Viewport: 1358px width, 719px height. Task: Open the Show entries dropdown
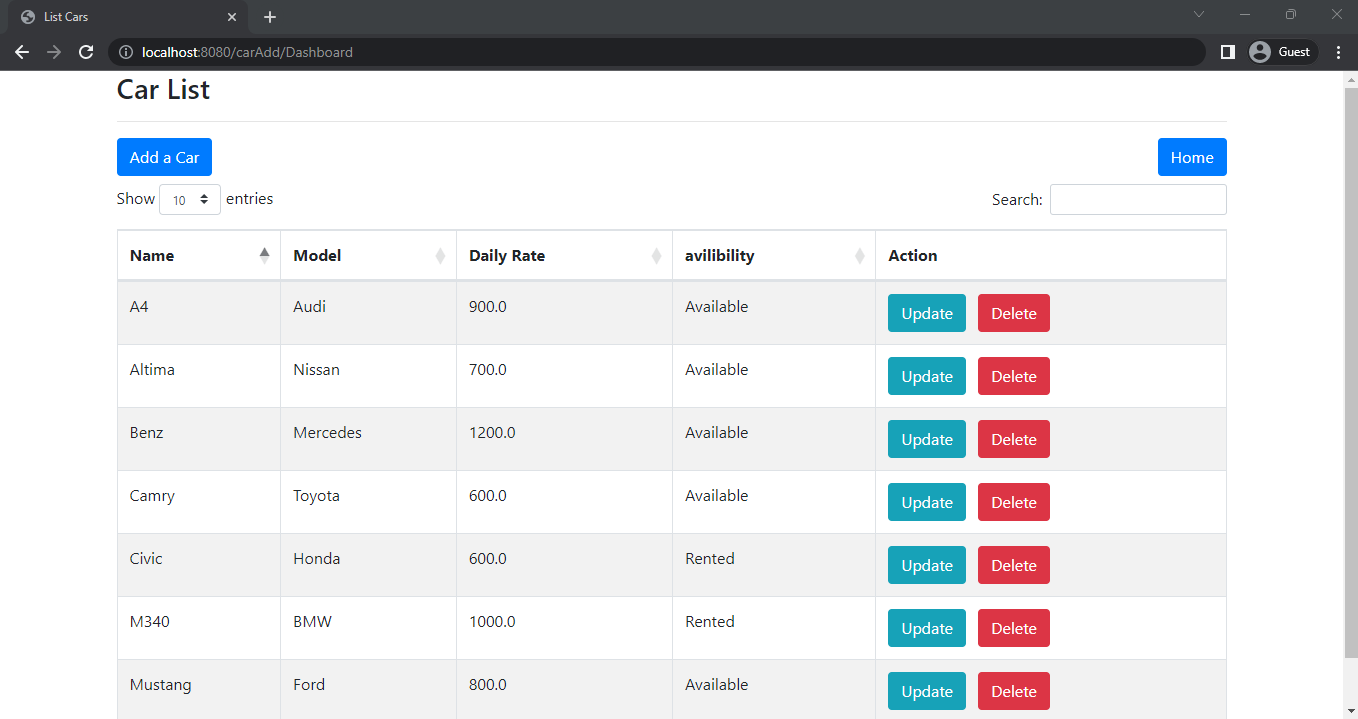coord(189,199)
